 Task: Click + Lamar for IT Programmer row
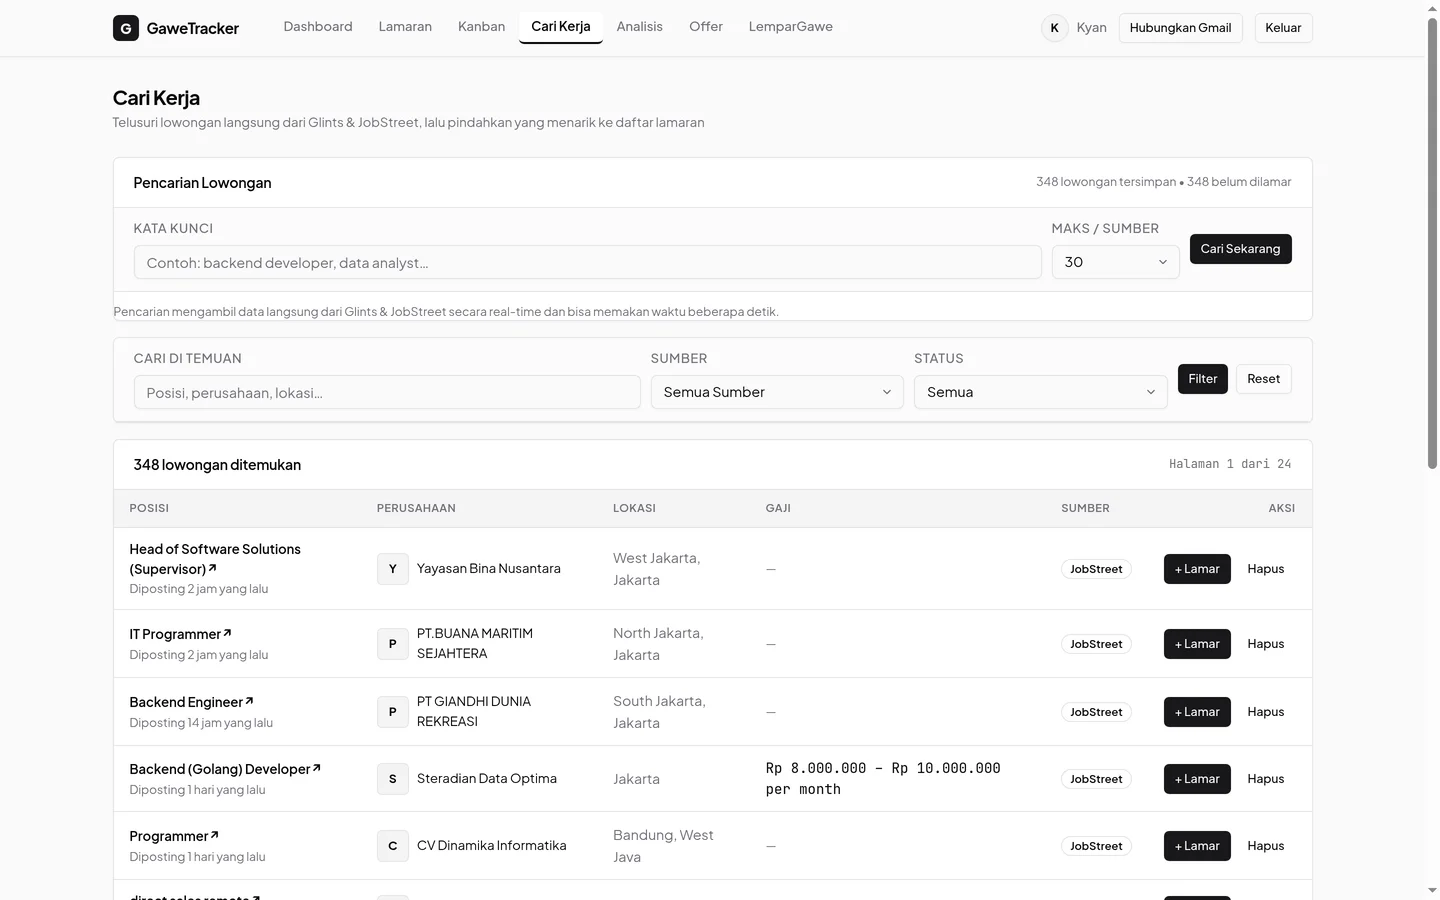point(1197,644)
